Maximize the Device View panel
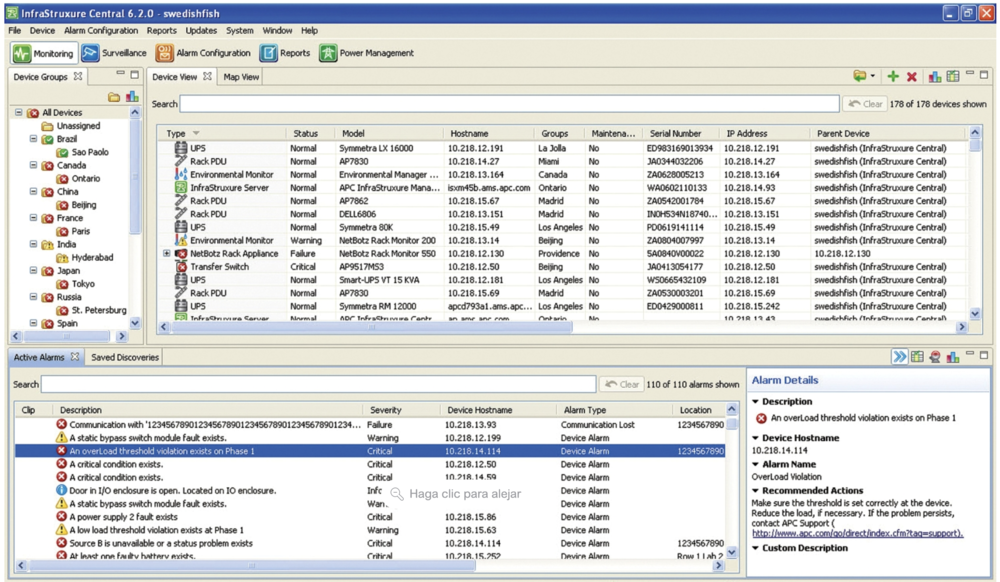 coord(984,75)
